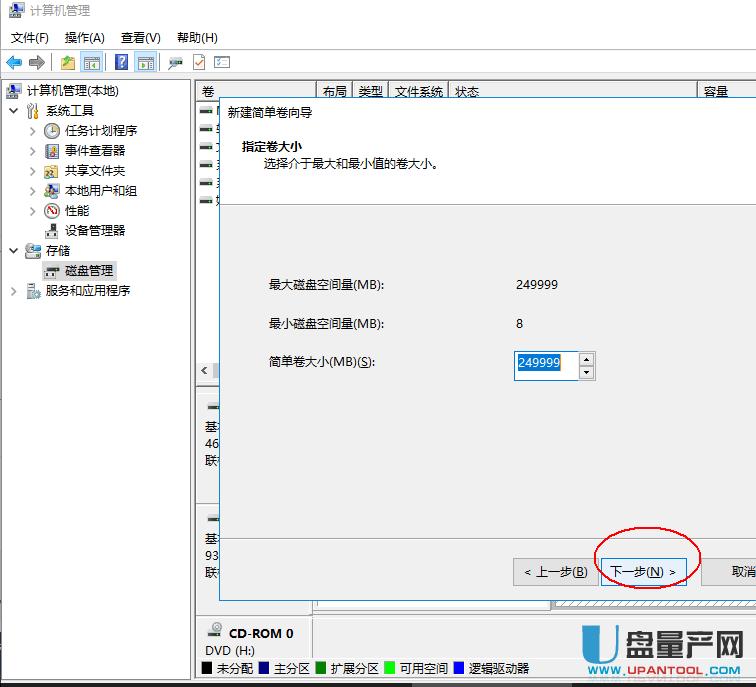This screenshot has width=756, height=687.
Task: Select 设备管理器 in the tree
Action: pos(94,231)
